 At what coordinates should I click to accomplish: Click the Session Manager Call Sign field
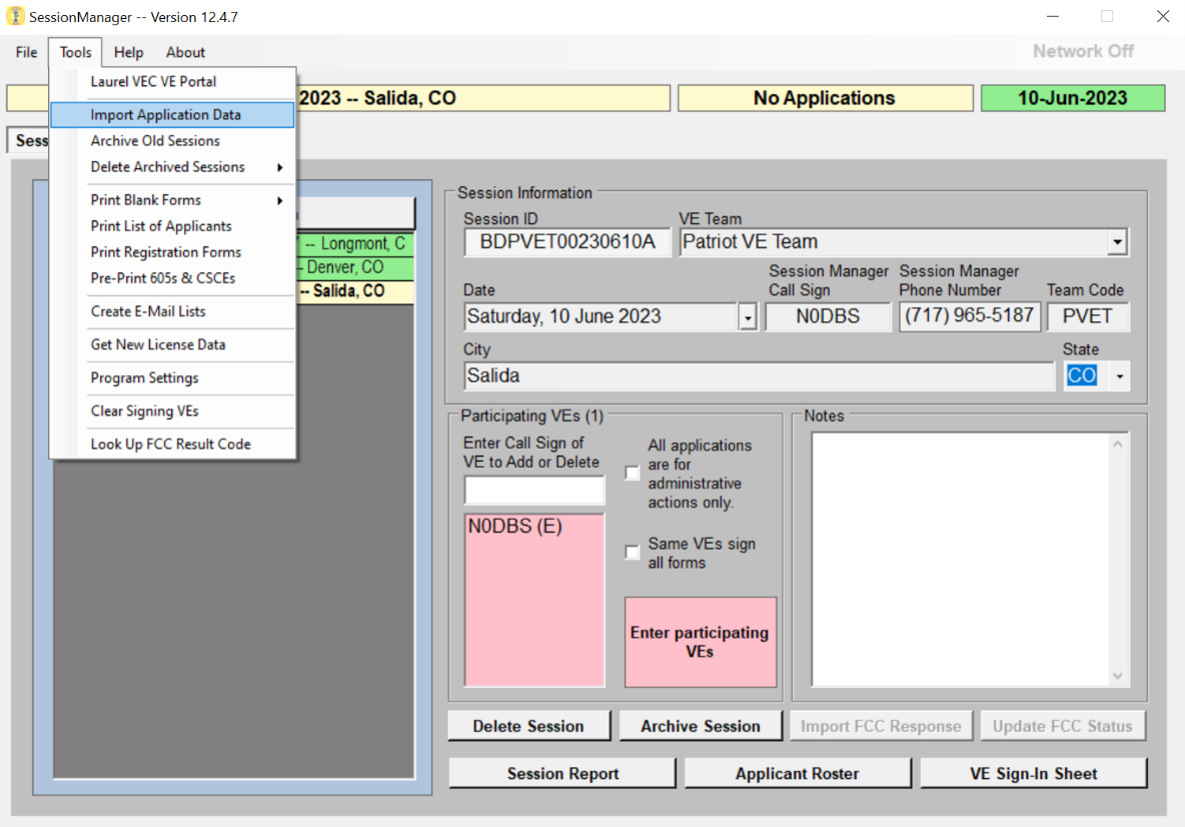click(828, 317)
